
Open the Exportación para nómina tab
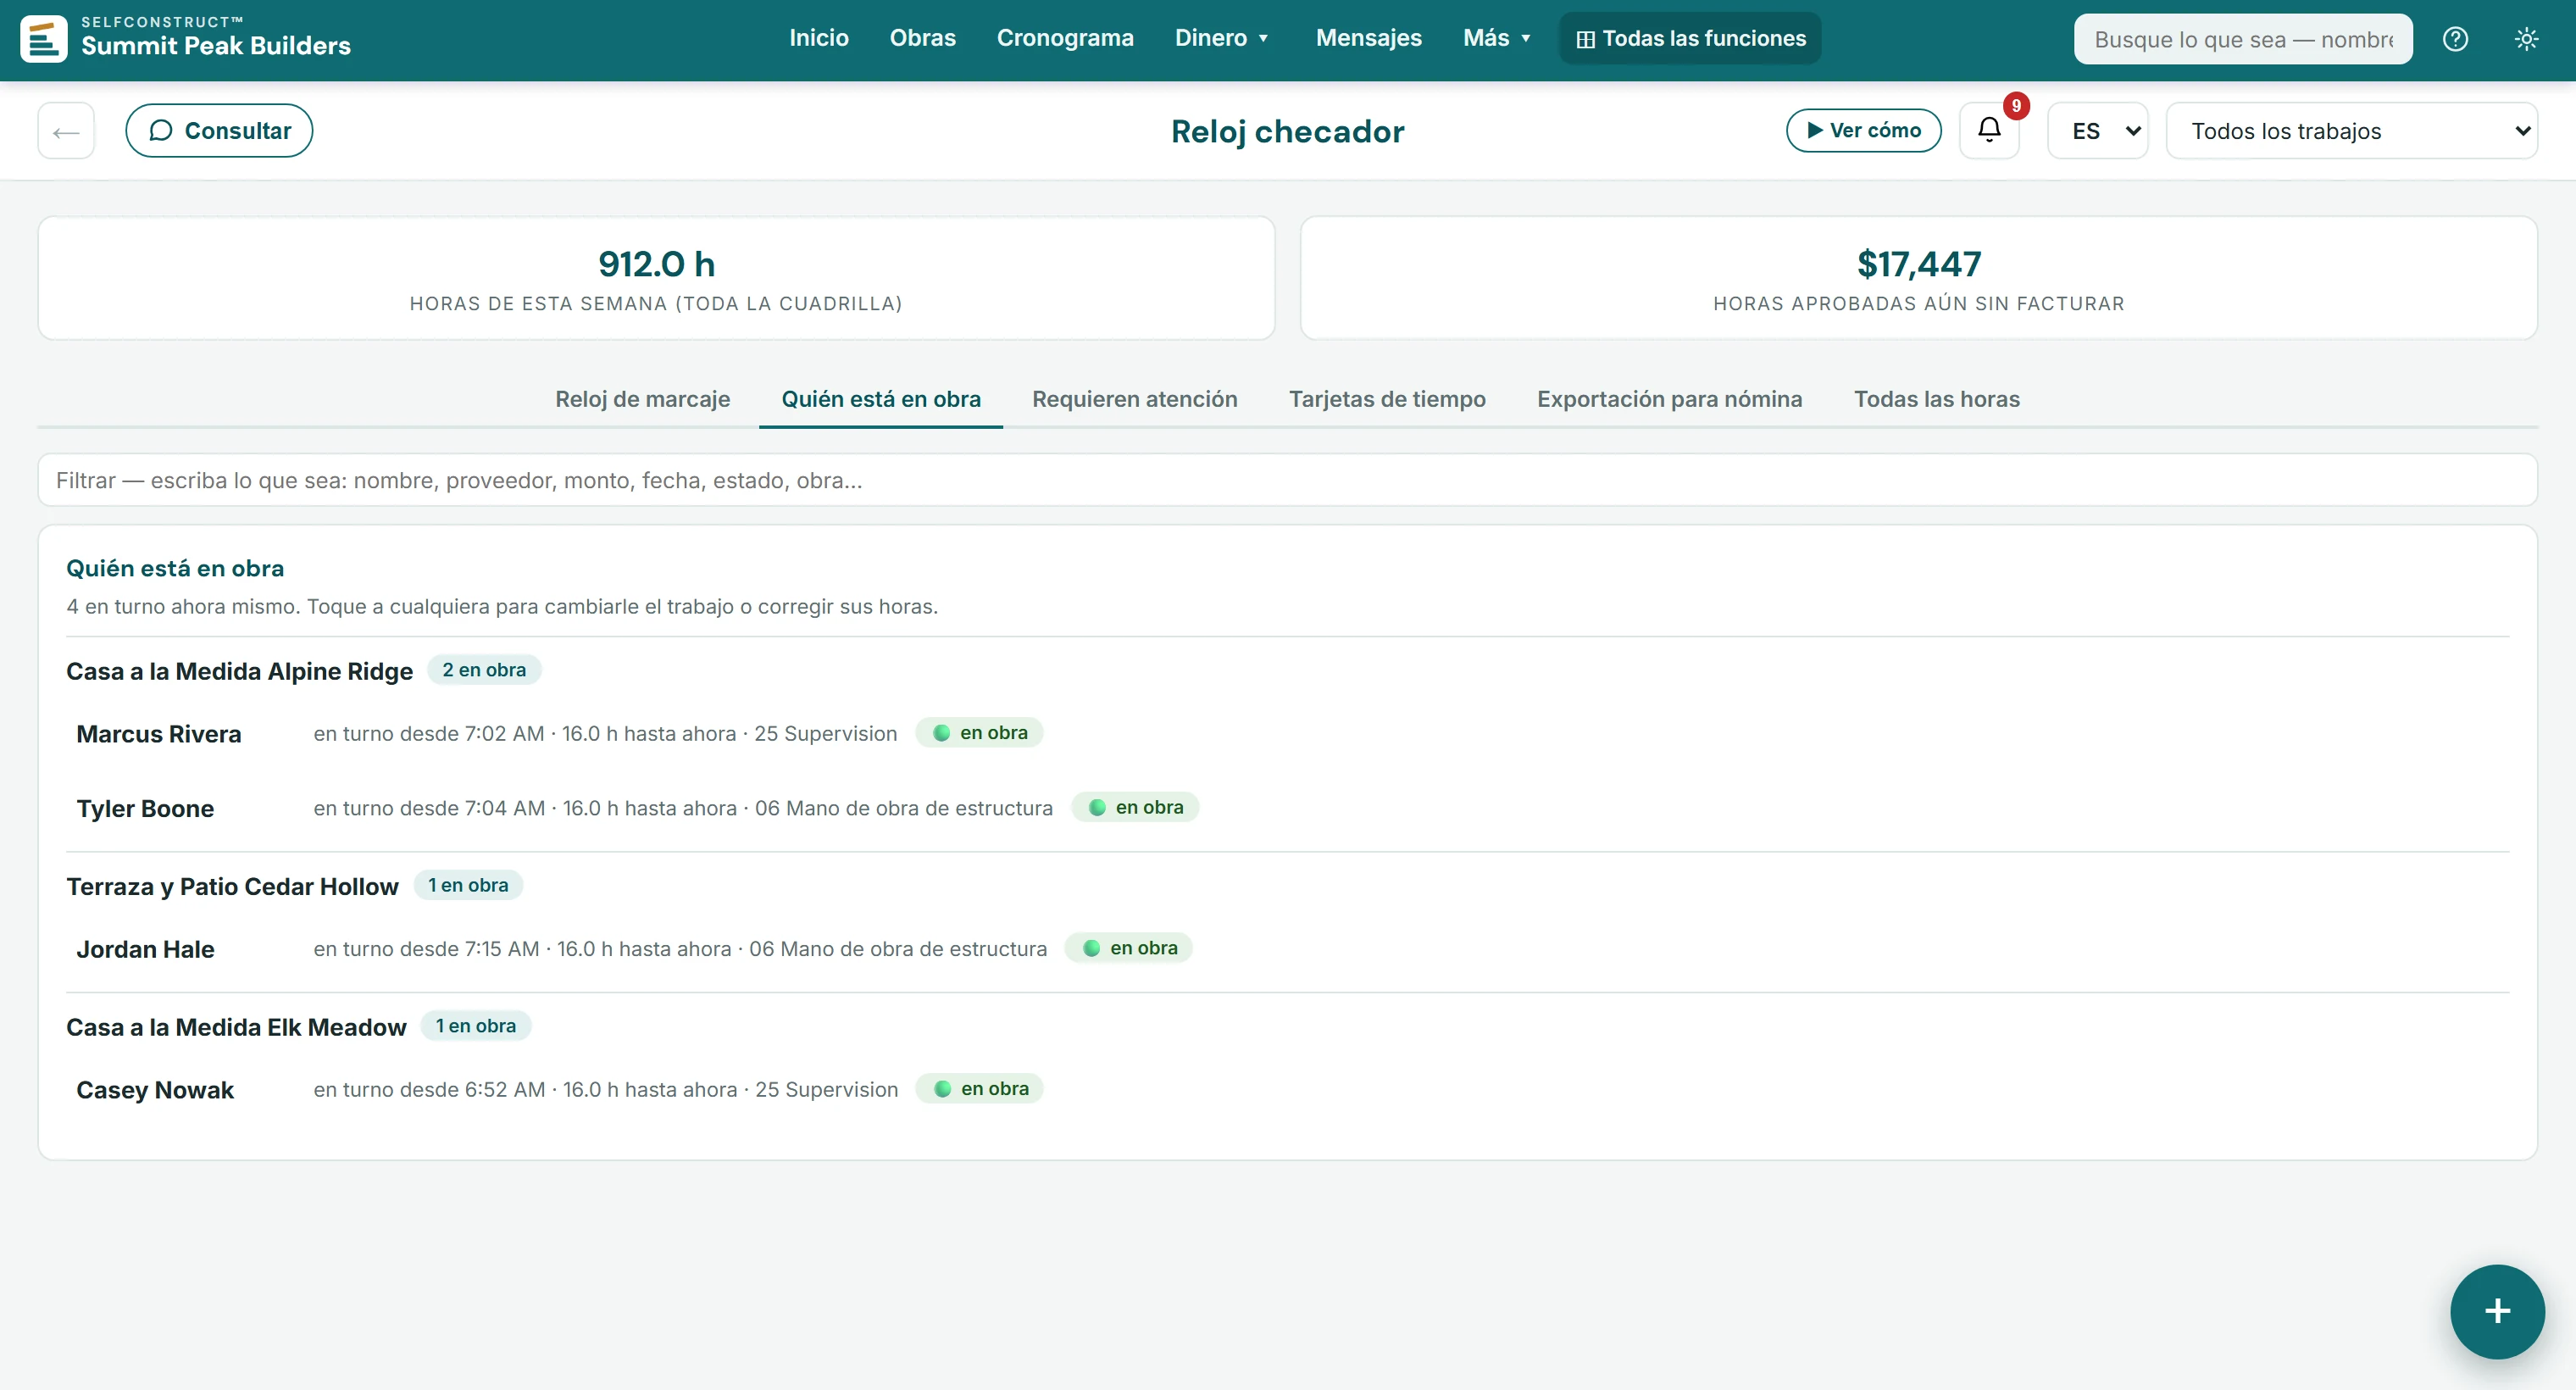click(x=1669, y=399)
